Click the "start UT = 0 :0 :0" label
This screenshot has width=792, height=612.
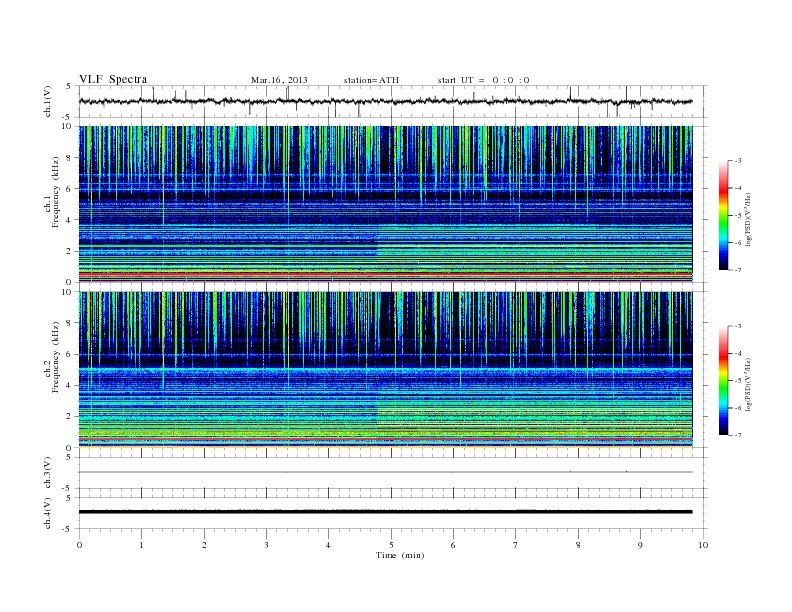coord(483,80)
